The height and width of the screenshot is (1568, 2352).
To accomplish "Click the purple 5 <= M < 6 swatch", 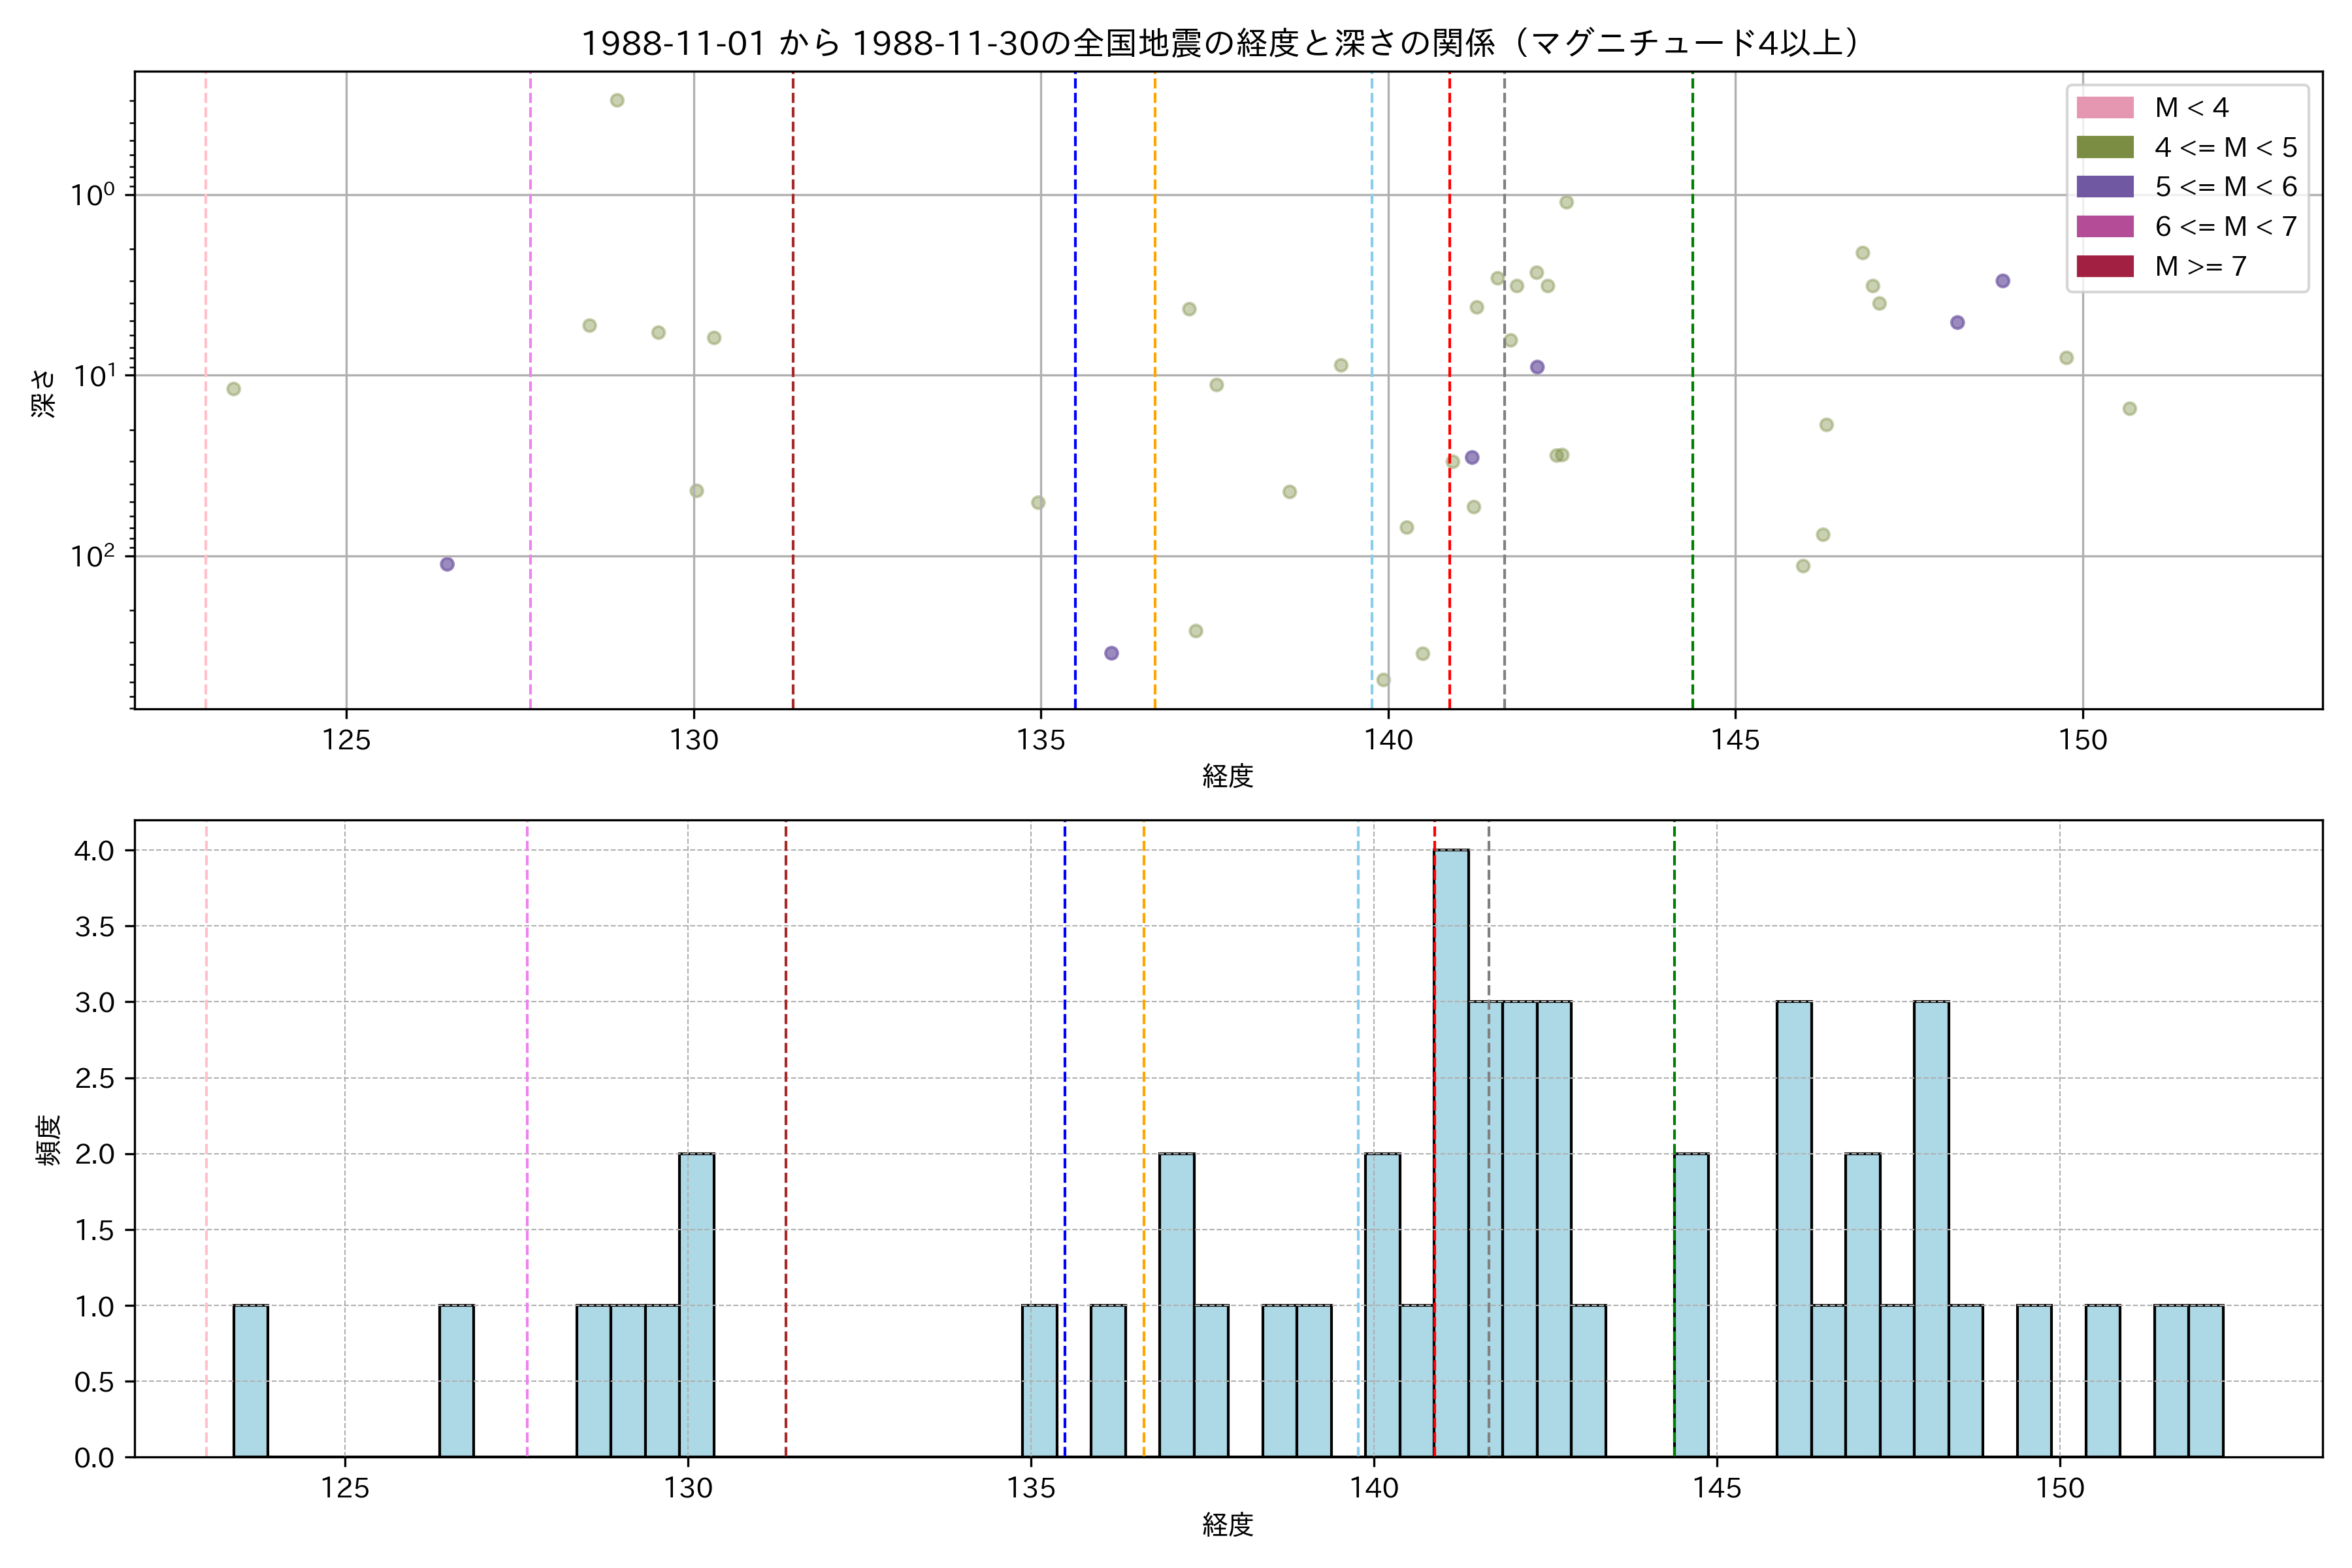I will (x=2104, y=187).
